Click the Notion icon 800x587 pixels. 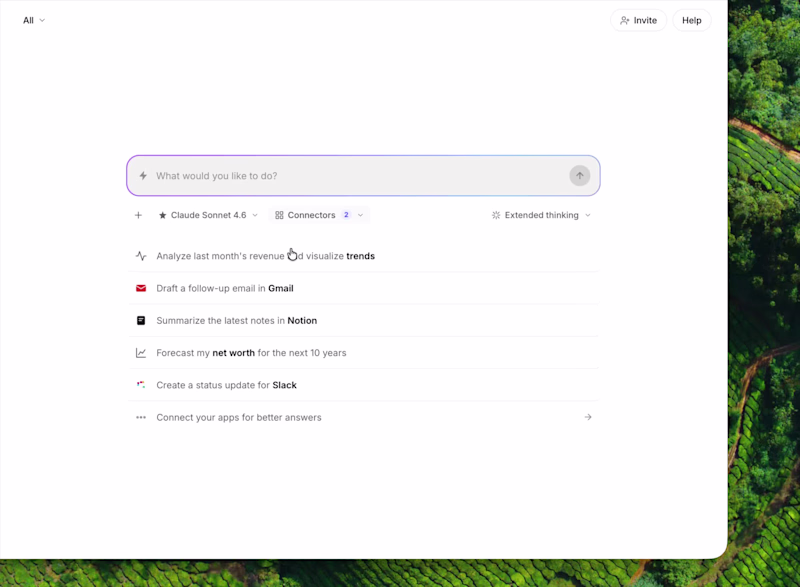click(141, 320)
